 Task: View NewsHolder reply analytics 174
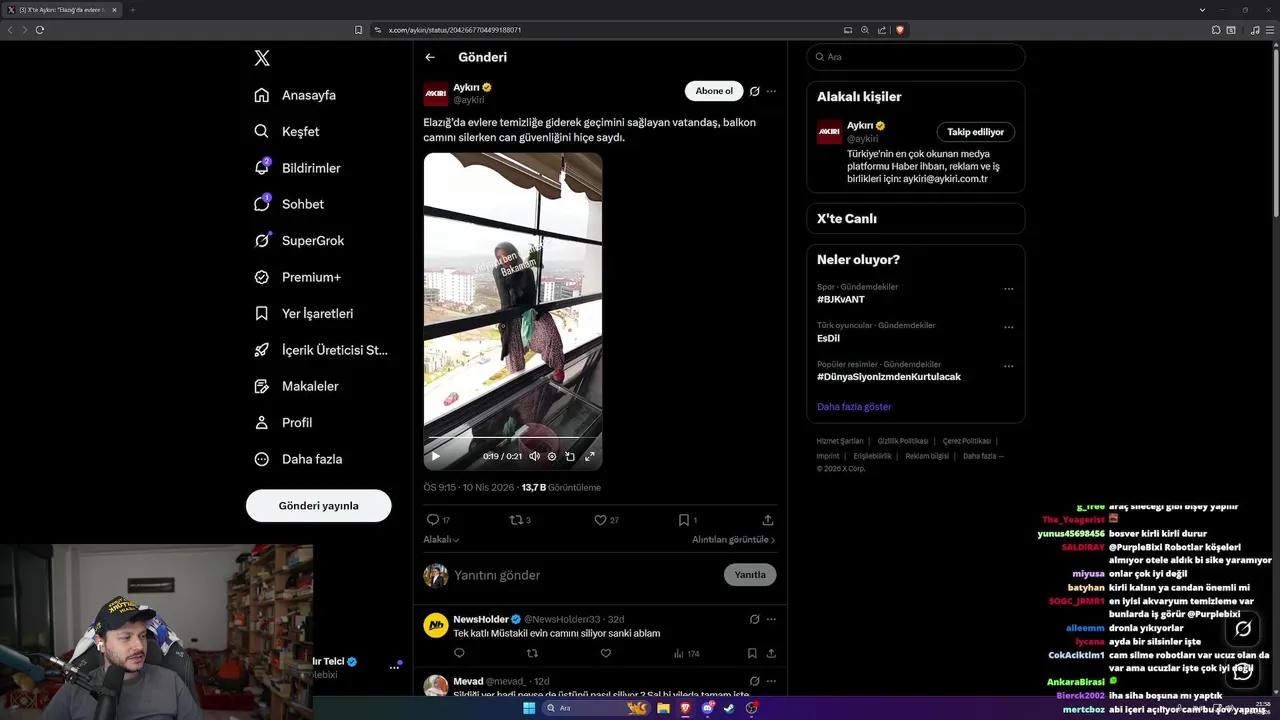point(687,654)
